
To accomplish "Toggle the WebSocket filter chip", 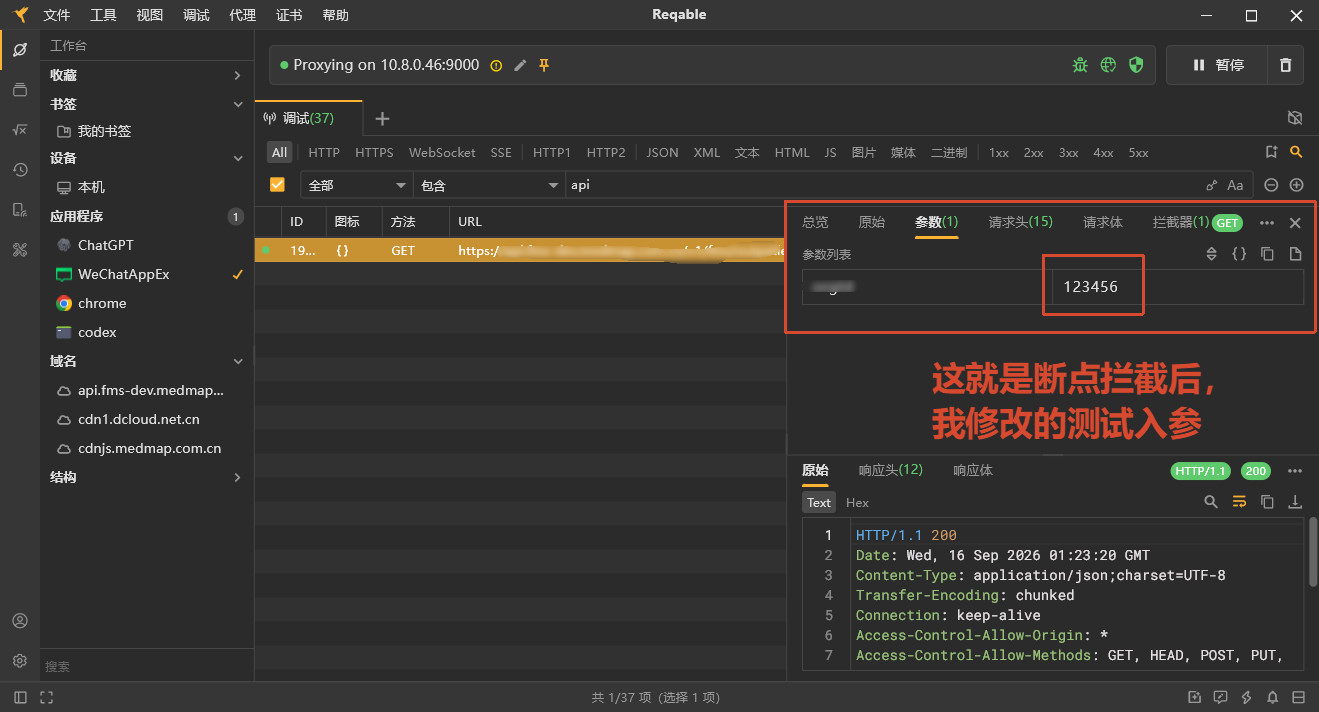I will [442, 152].
